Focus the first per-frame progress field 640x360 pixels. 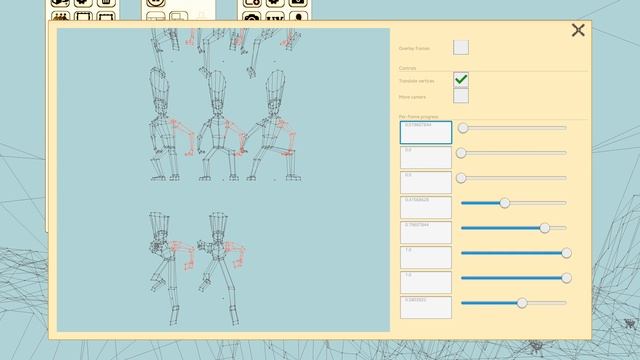click(x=426, y=132)
